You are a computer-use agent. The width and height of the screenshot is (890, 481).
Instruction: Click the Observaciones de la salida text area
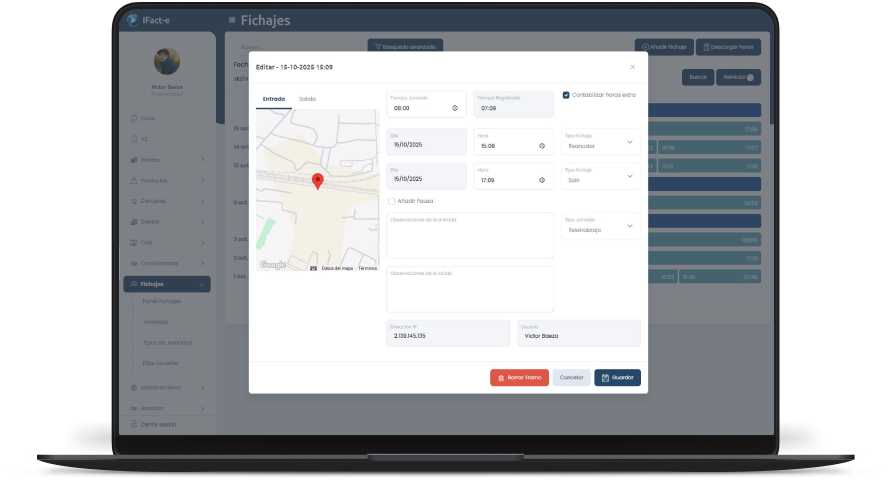(469, 291)
